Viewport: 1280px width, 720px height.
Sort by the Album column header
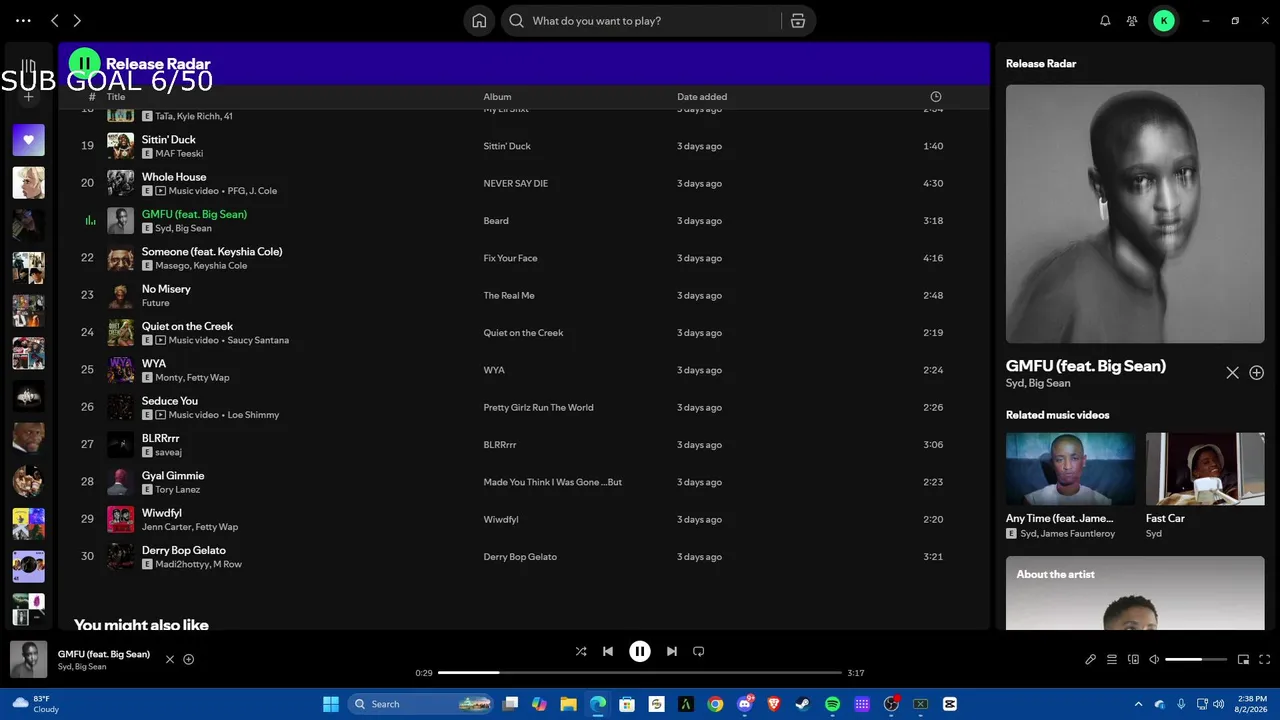pyautogui.click(x=497, y=97)
